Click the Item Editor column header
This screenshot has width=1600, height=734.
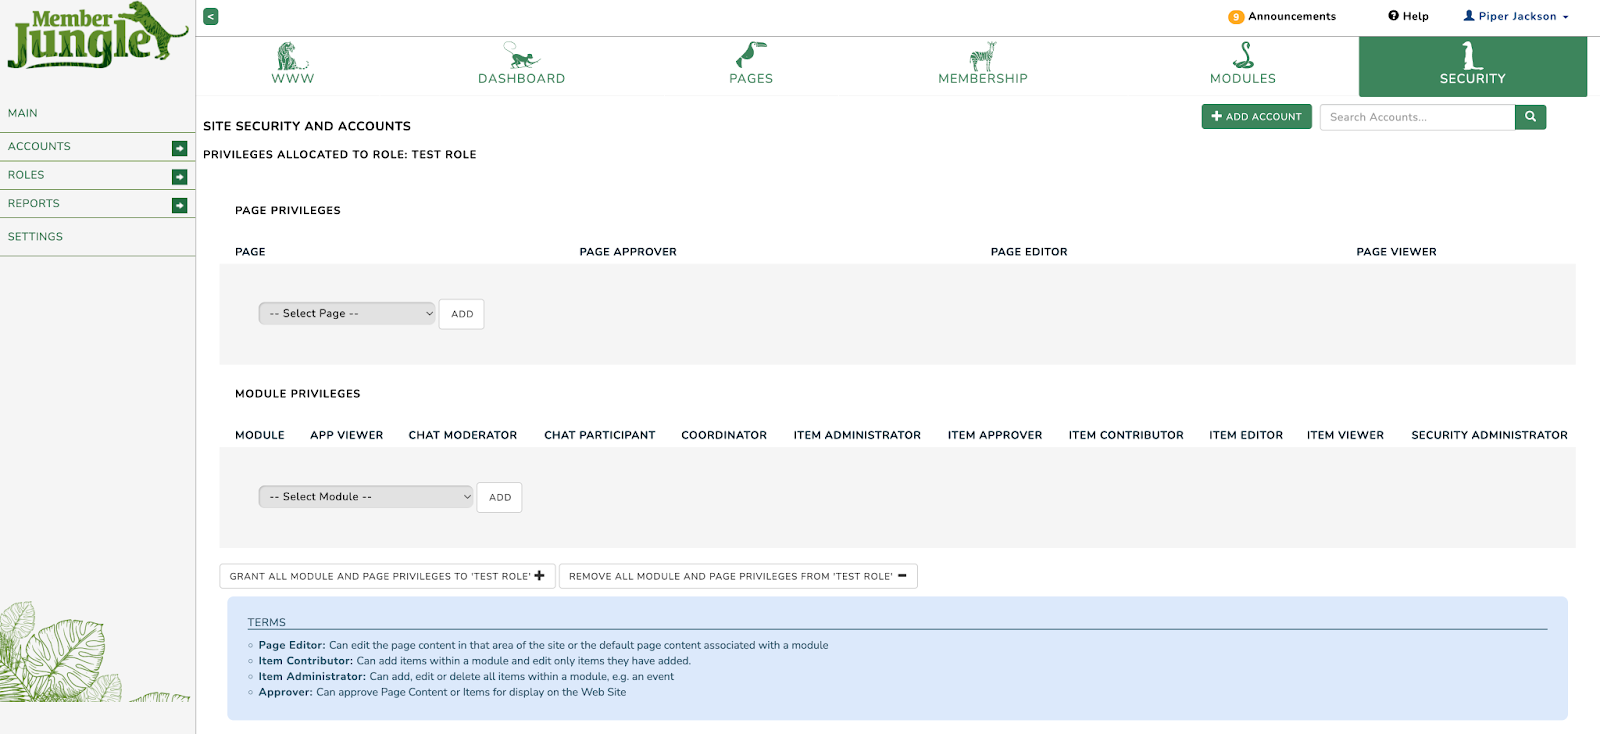click(1246, 435)
